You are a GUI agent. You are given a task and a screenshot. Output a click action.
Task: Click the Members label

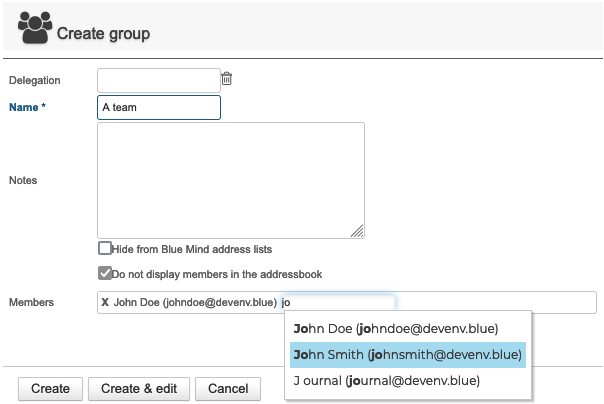31,302
